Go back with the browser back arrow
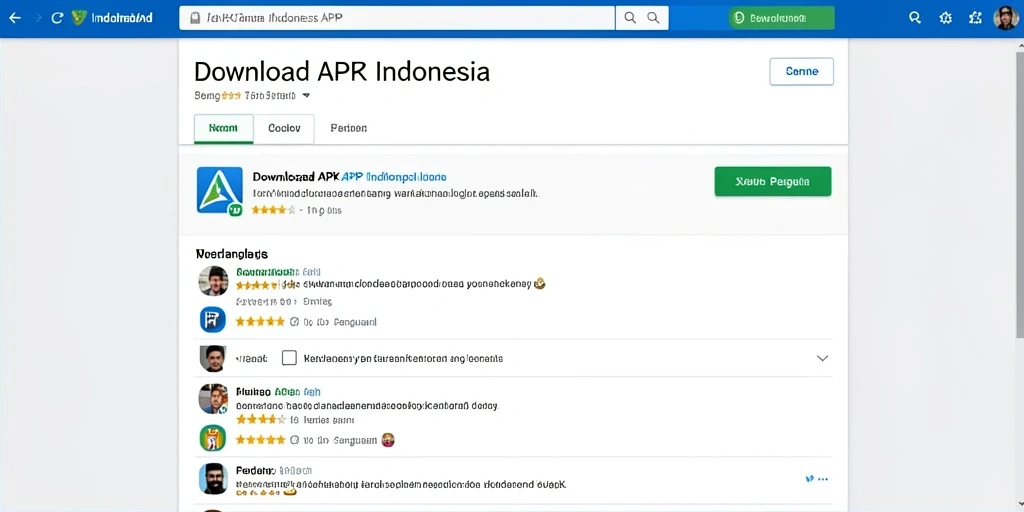This screenshot has height=512, width=1024. pyautogui.click(x=14, y=18)
